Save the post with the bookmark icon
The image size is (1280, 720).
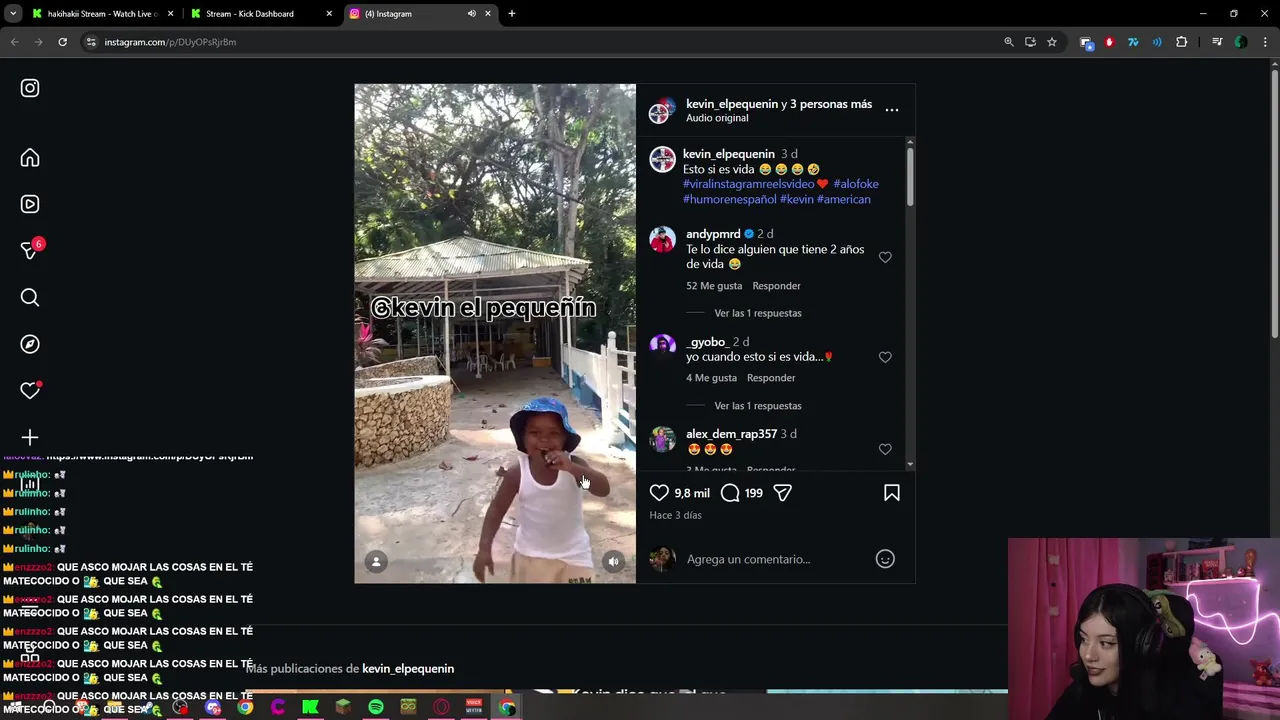892,493
